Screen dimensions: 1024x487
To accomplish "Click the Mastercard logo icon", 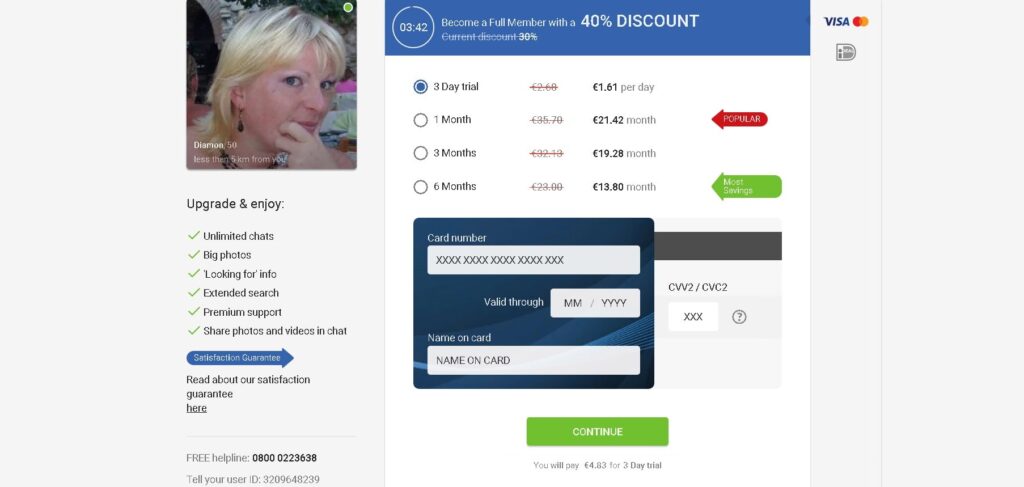I will tap(861, 22).
